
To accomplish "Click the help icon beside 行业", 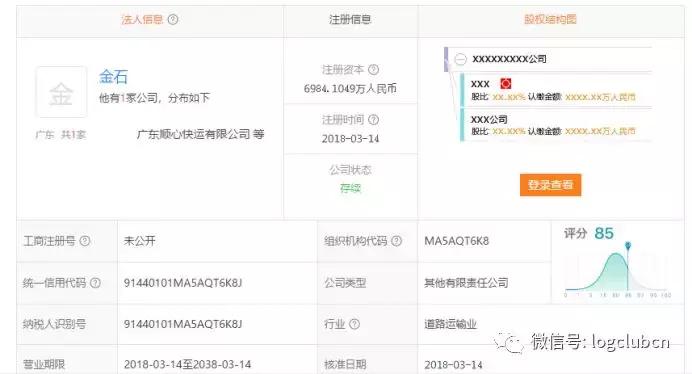I will pyautogui.click(x=354, y=324).
